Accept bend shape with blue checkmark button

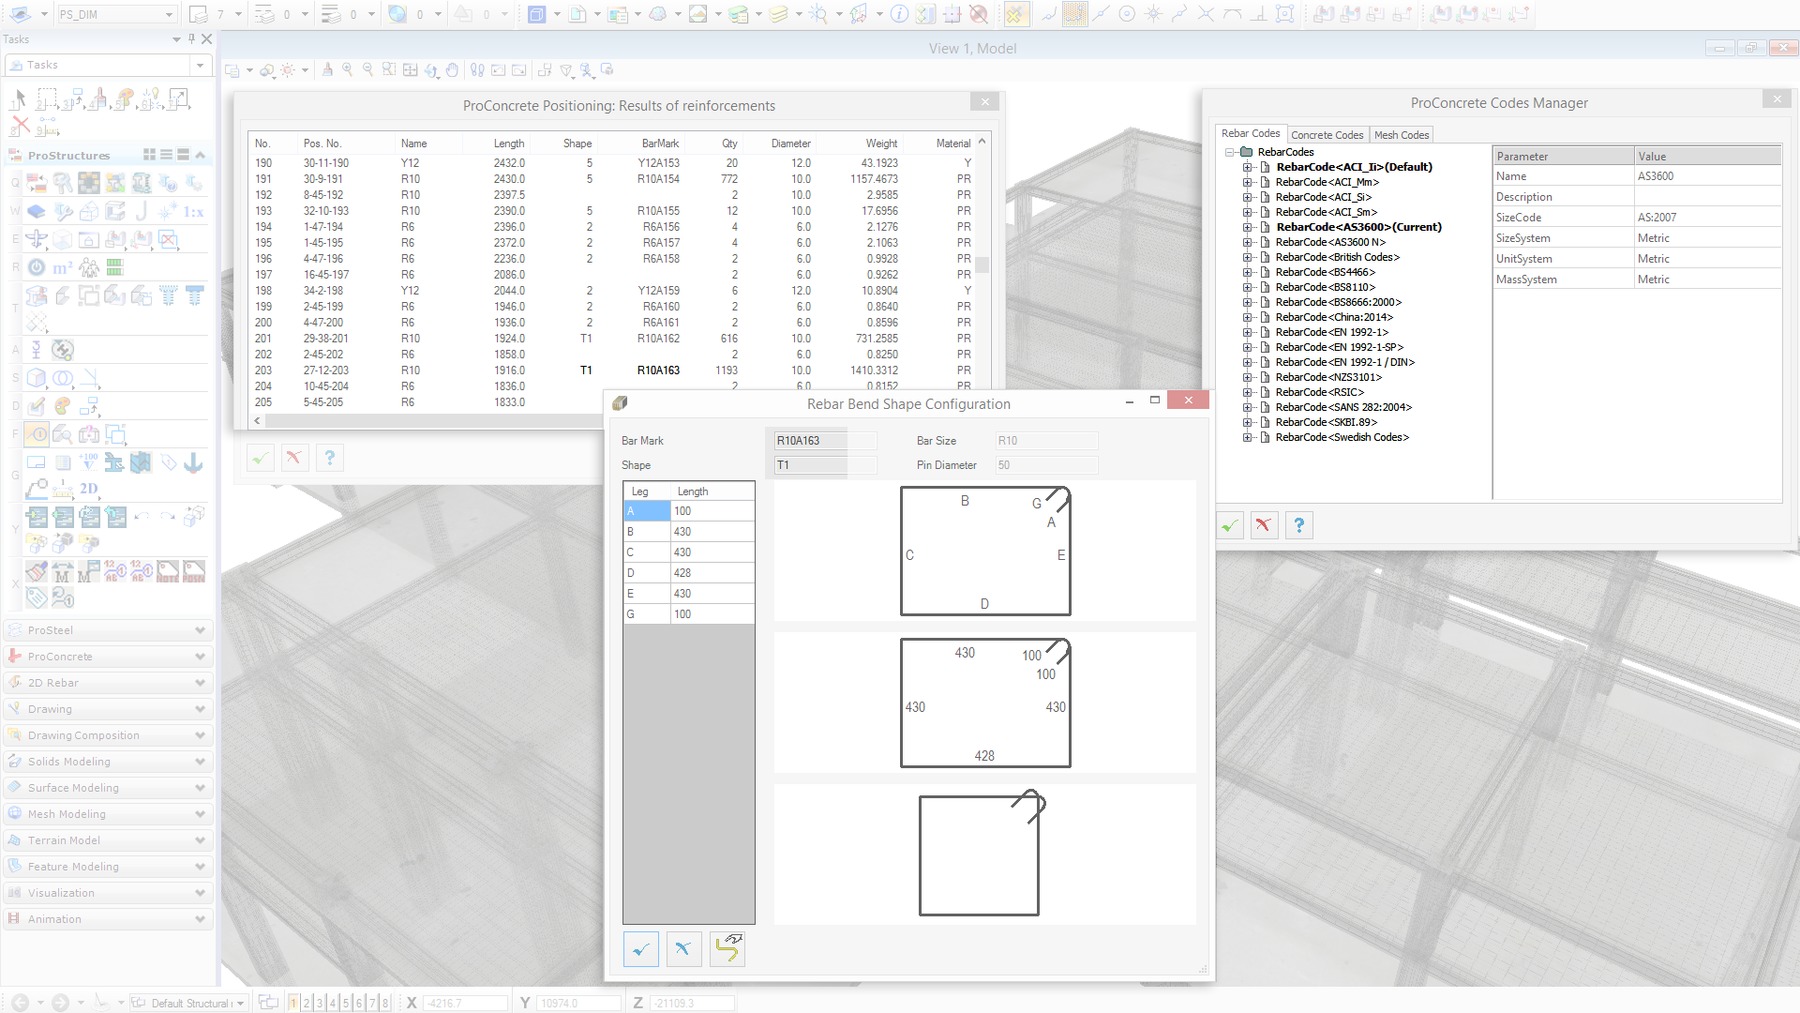[x=640, y=949]
